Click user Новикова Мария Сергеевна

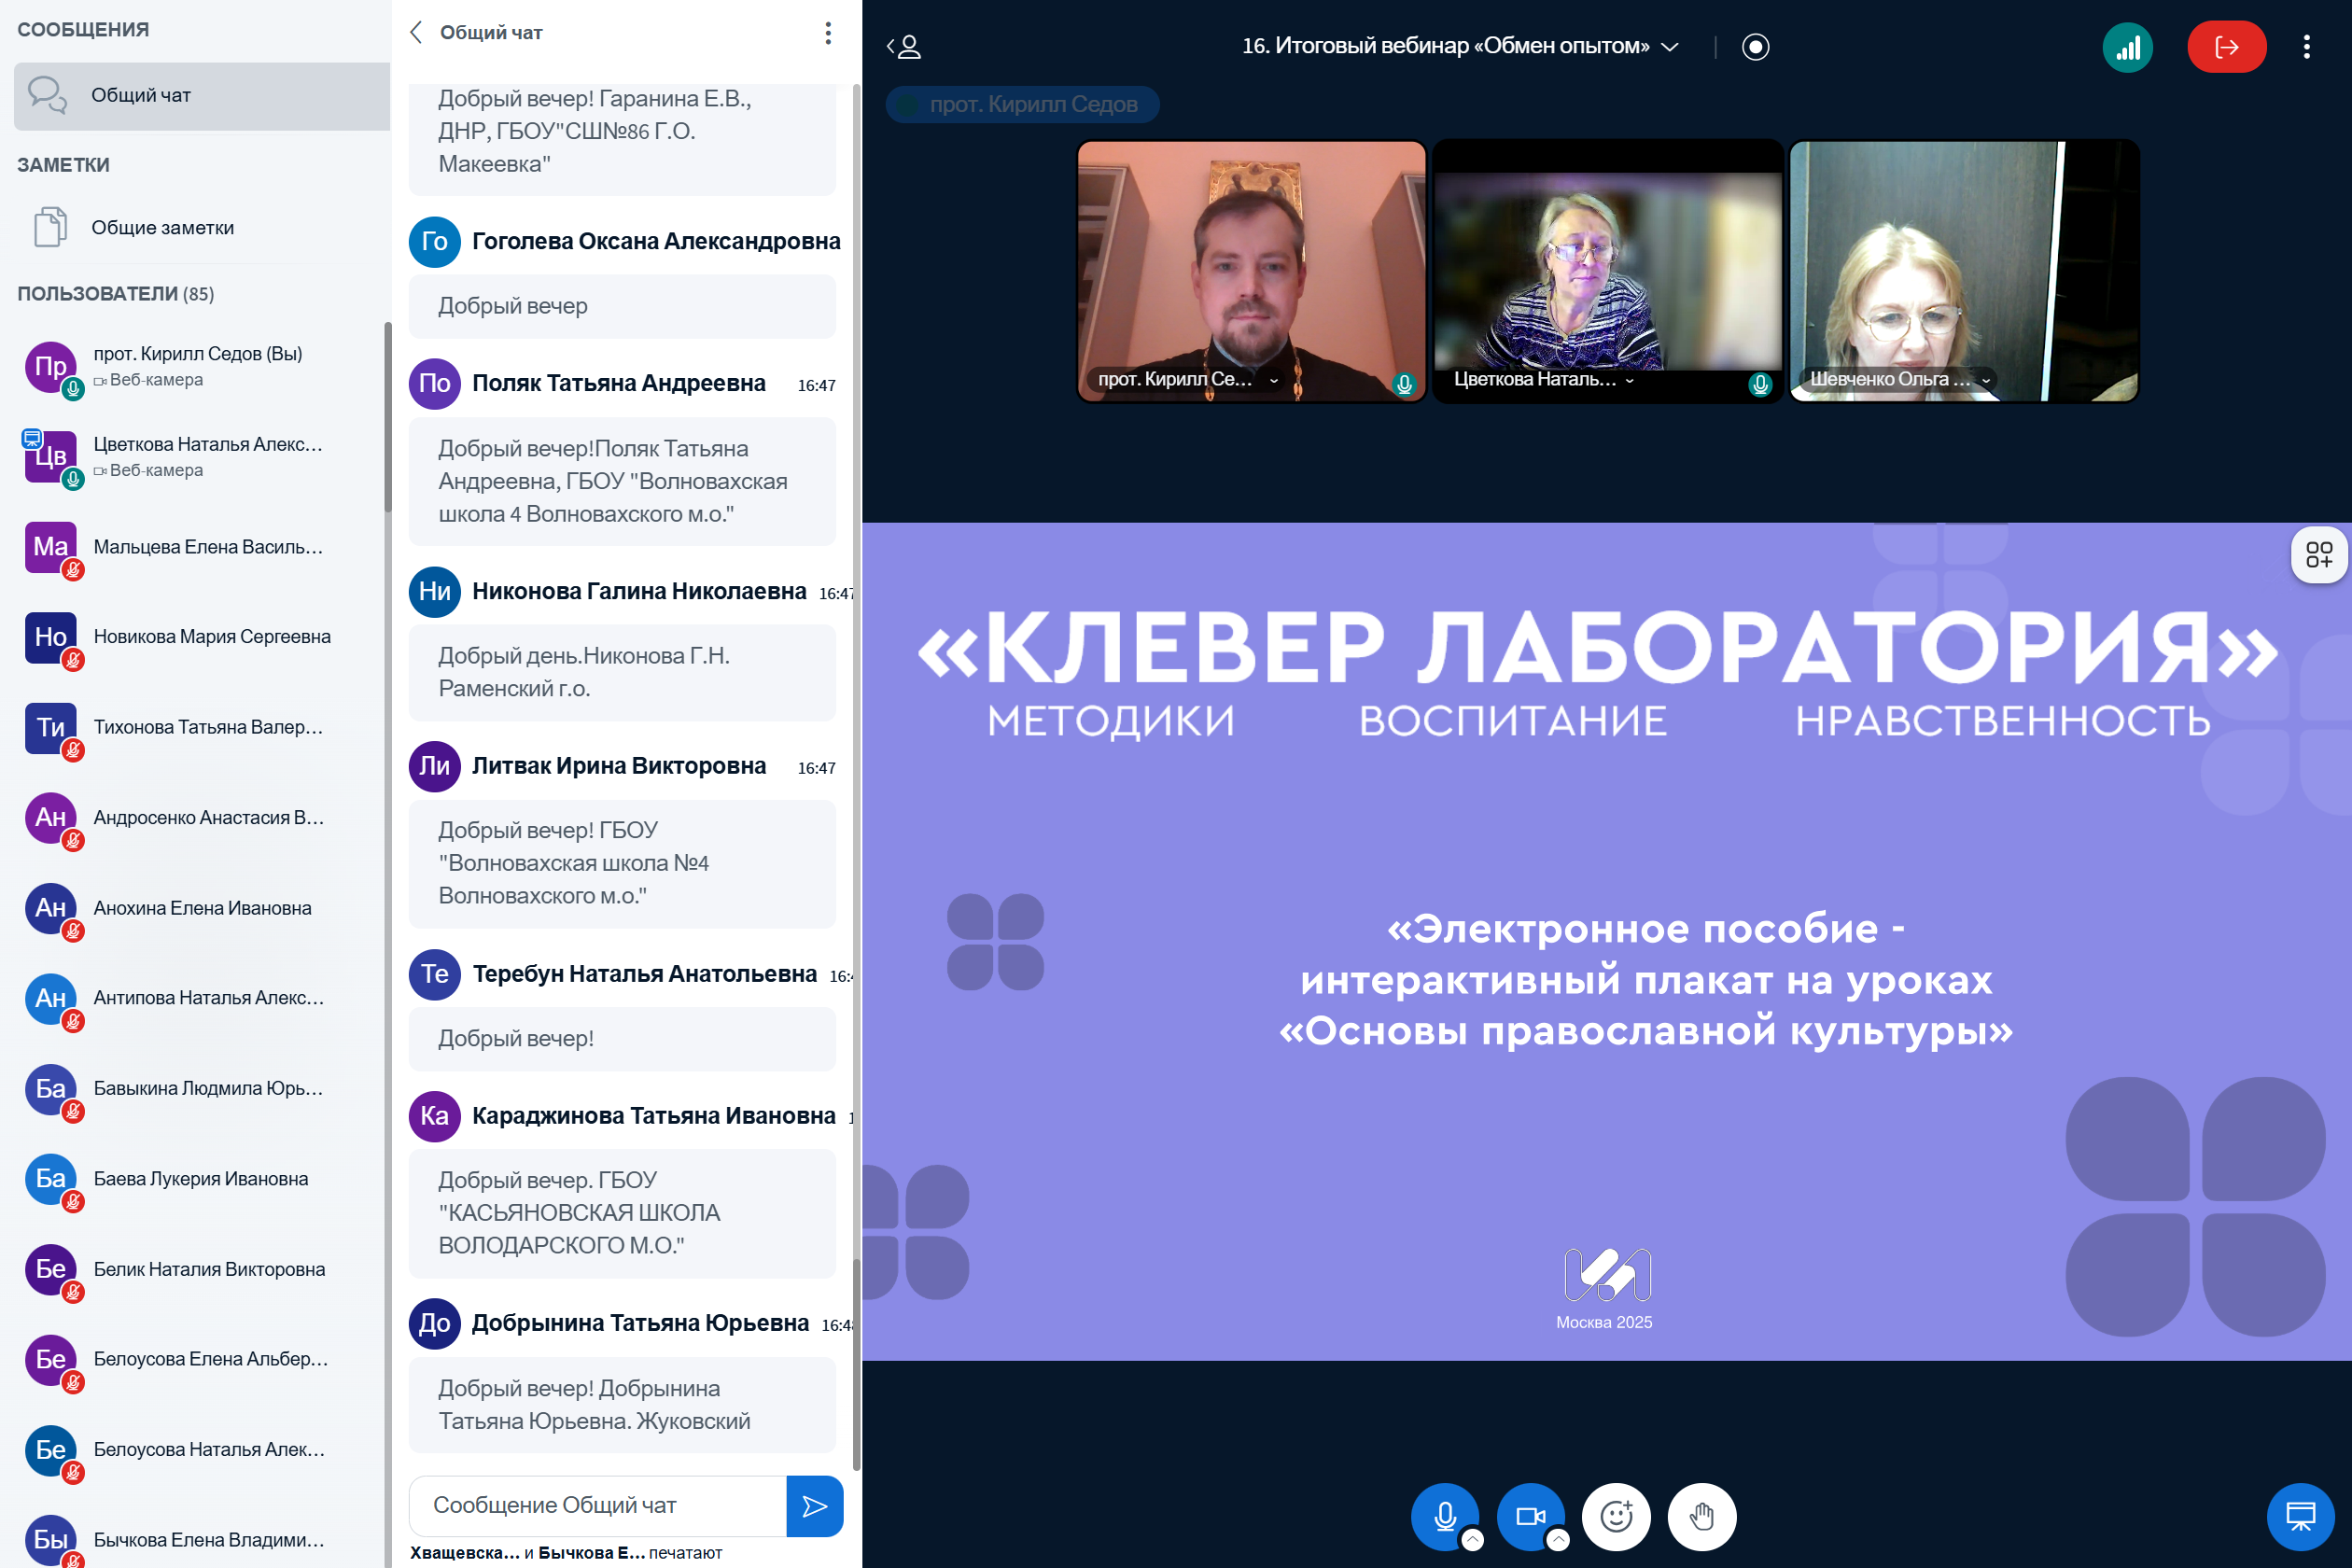point(211,637)
